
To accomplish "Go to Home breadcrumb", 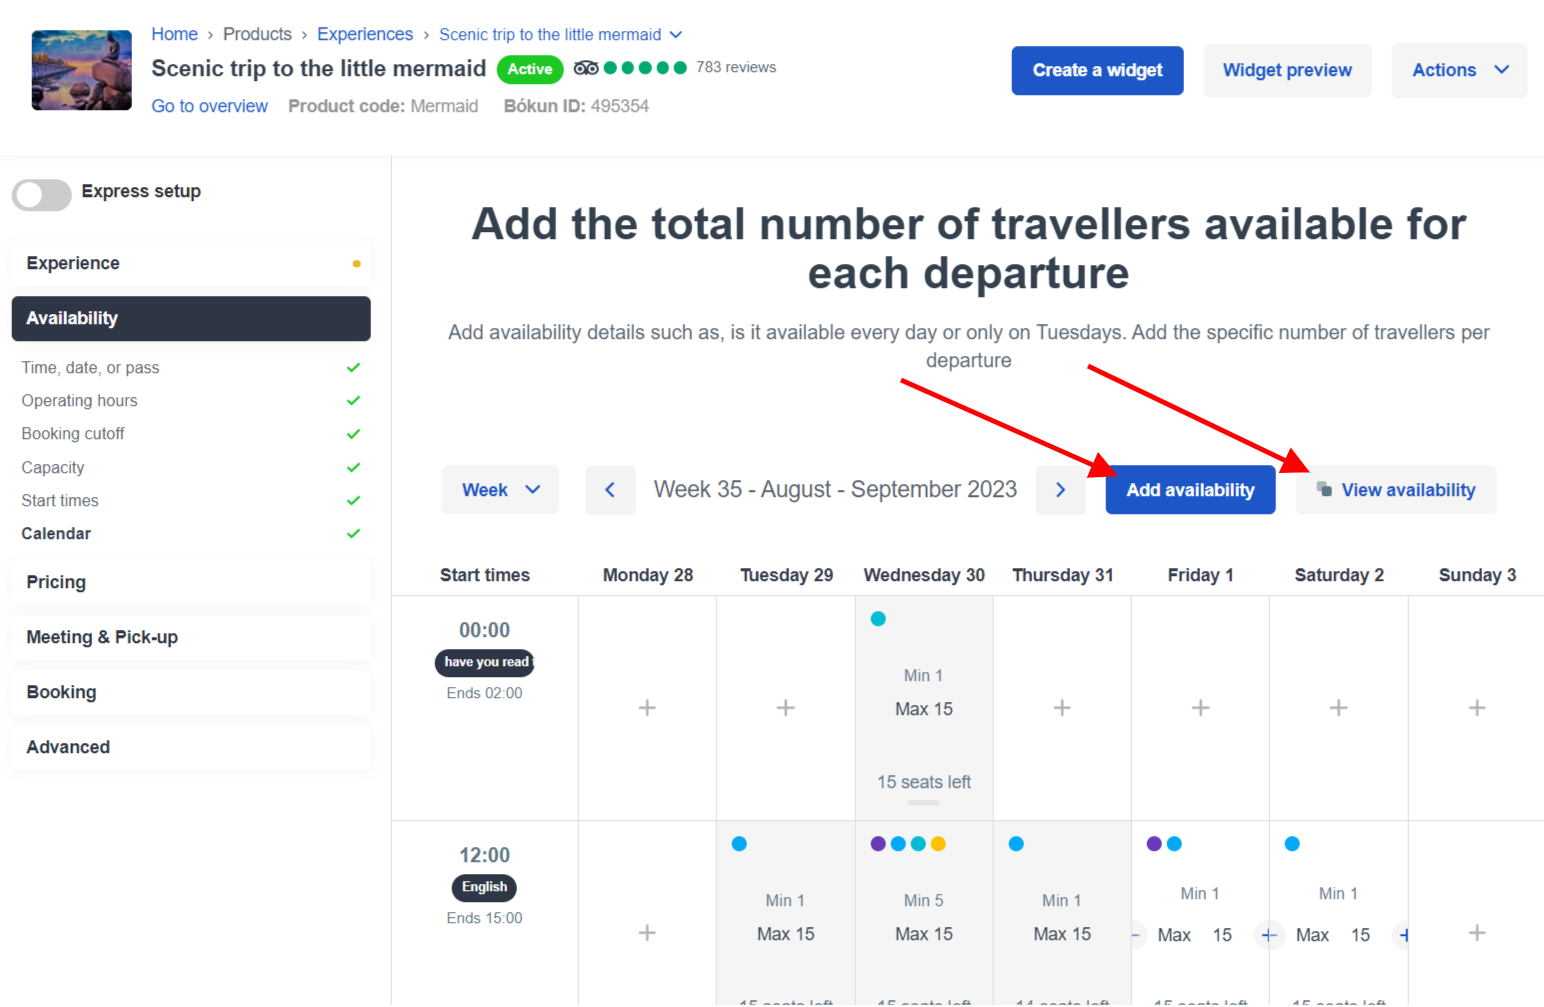I will pyautogui.click(x=174, y=34).
